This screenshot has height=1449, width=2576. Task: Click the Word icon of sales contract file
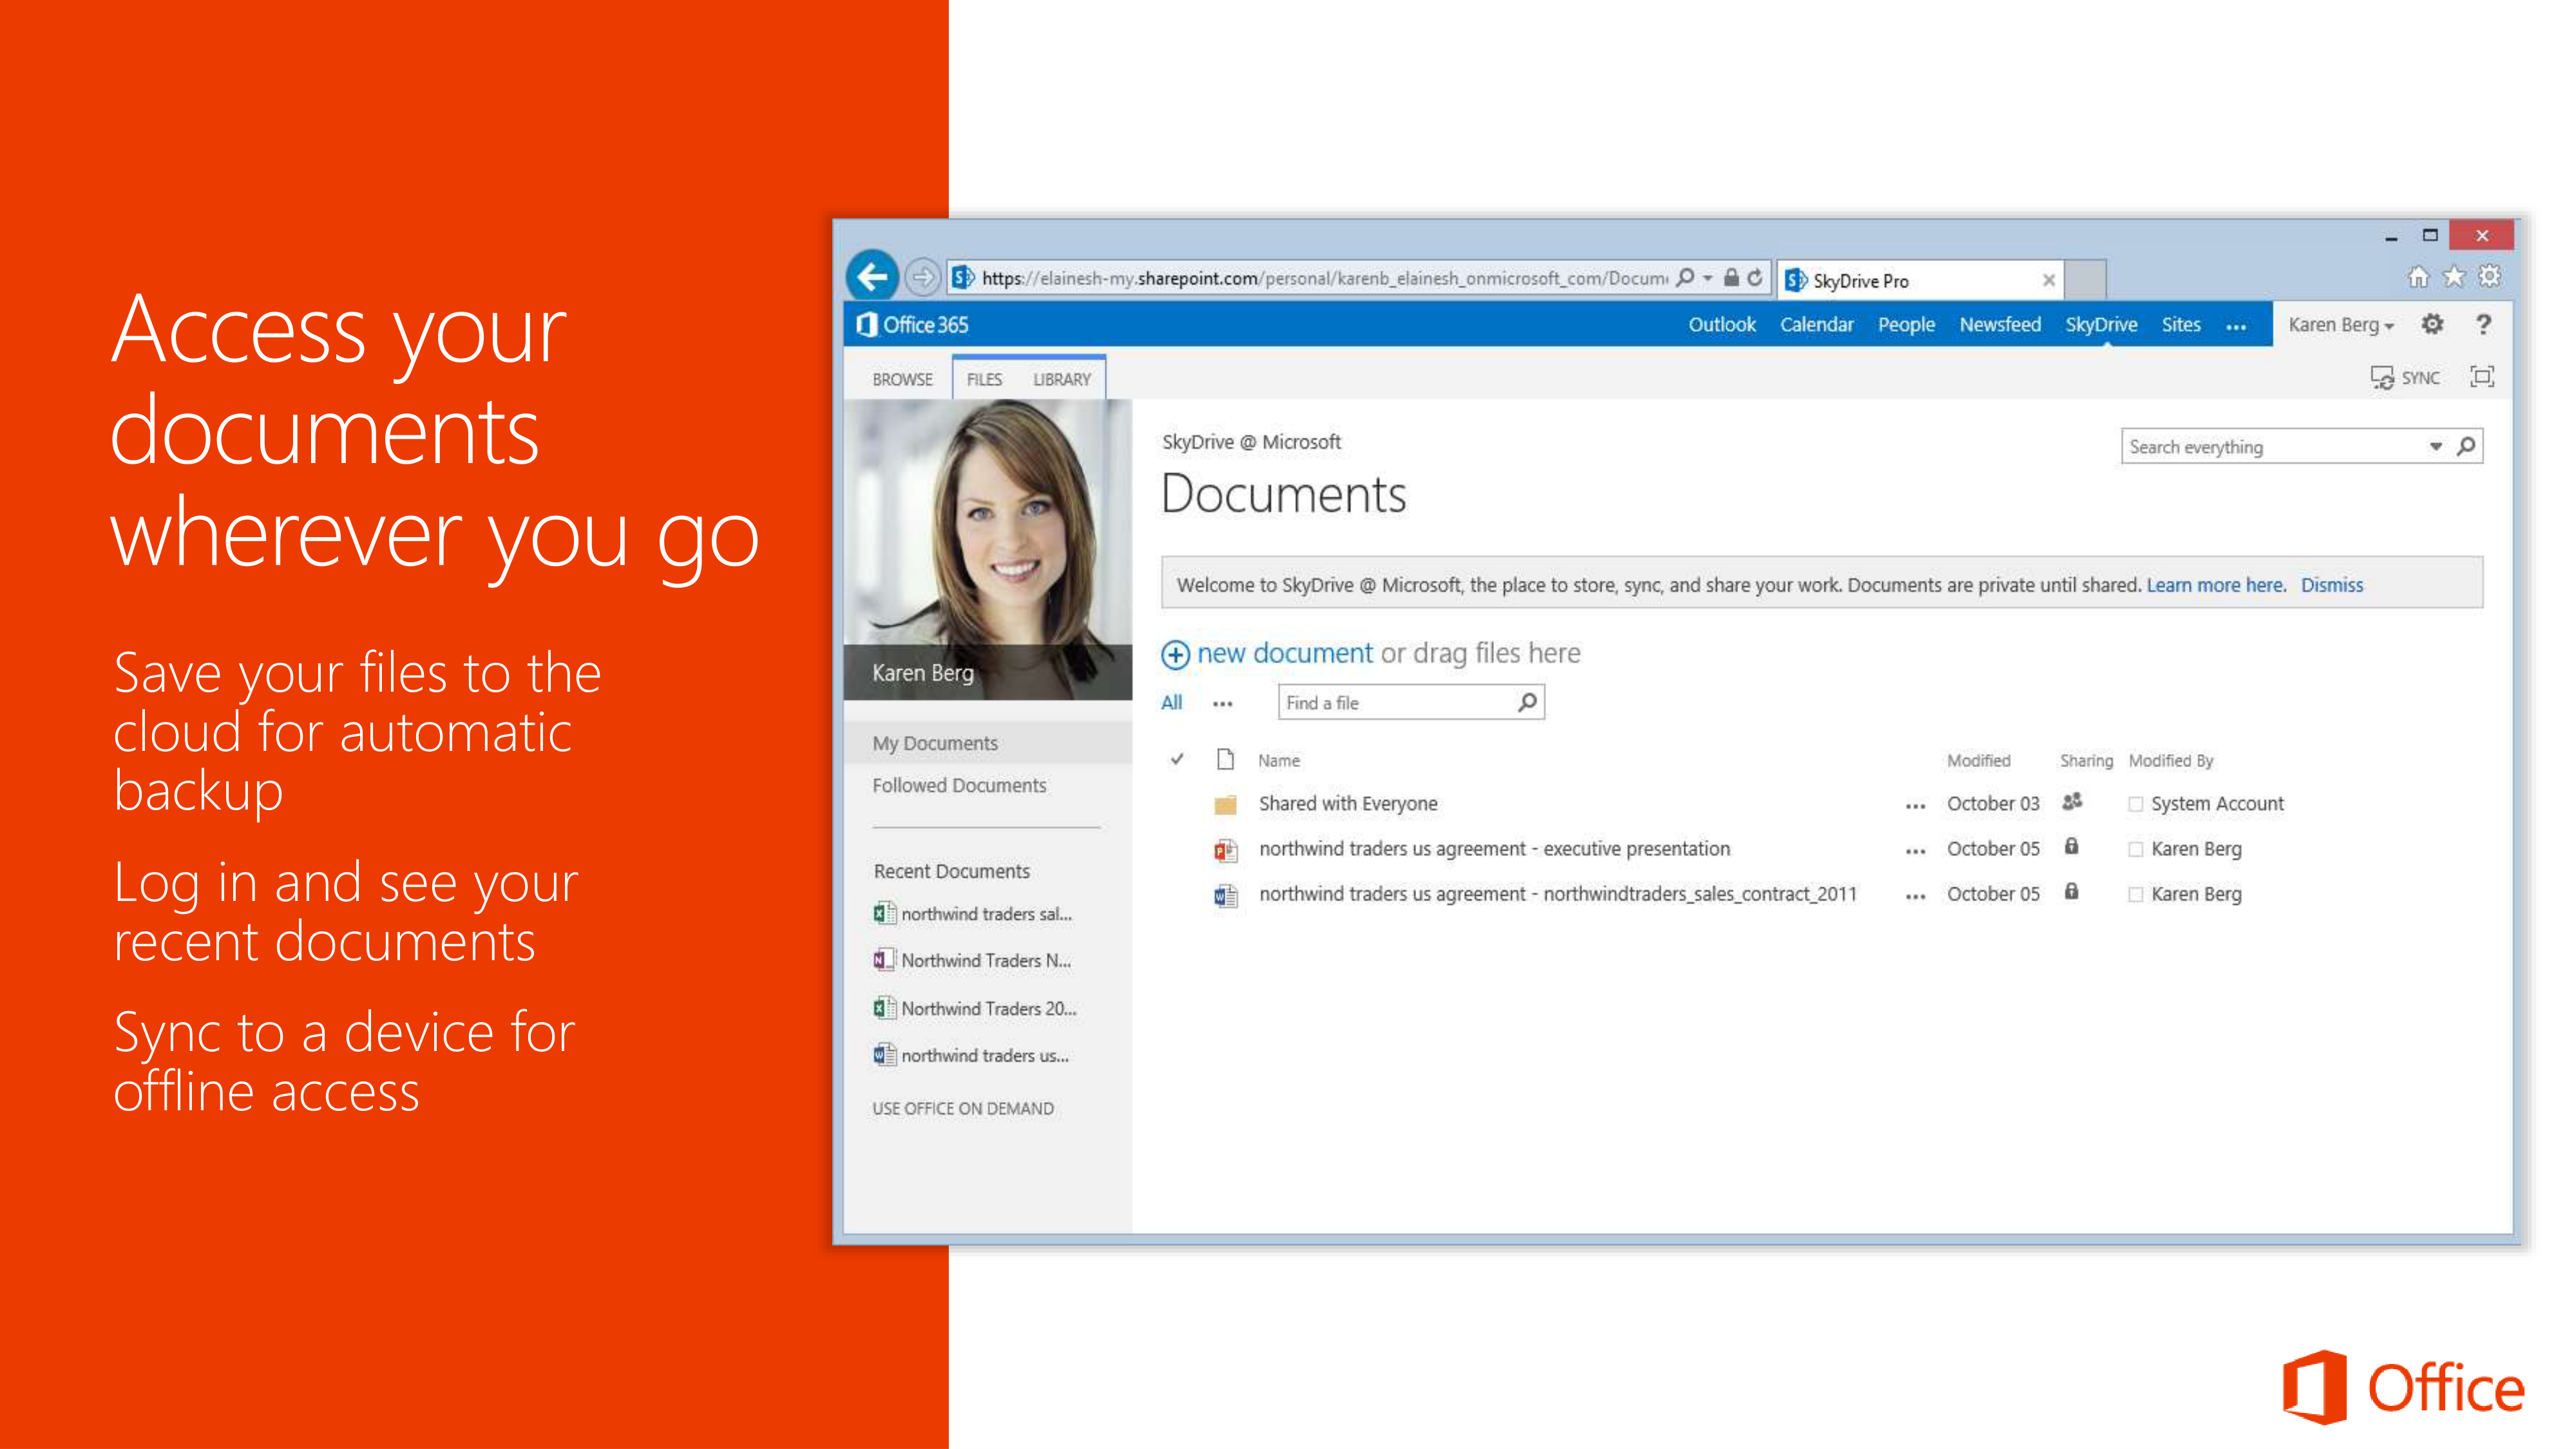pyautogui.click(x=1225, y=895)
